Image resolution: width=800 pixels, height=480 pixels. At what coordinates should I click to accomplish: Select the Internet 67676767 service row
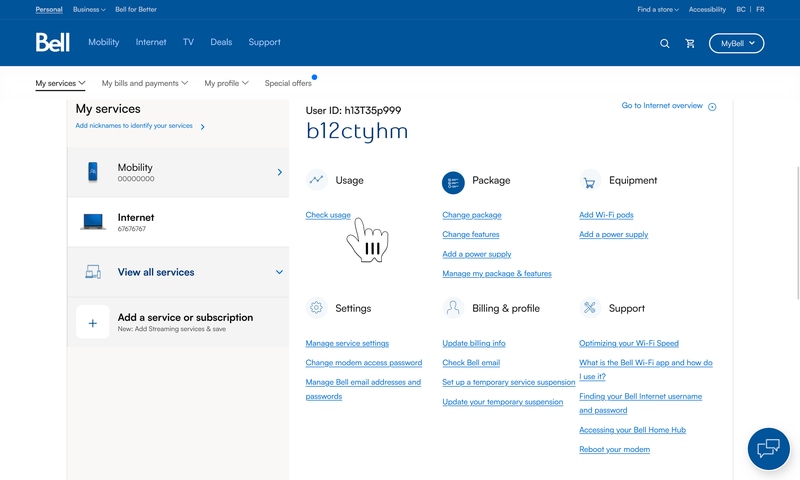(x=178, y=222)
